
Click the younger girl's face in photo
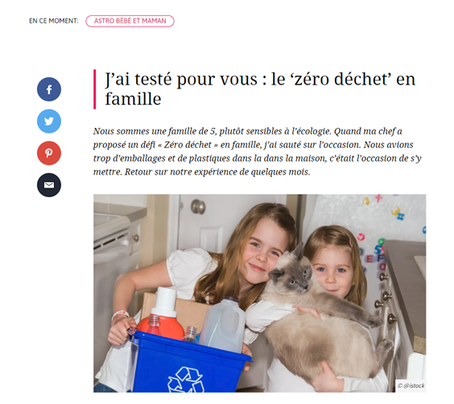(x=332, y=271)
